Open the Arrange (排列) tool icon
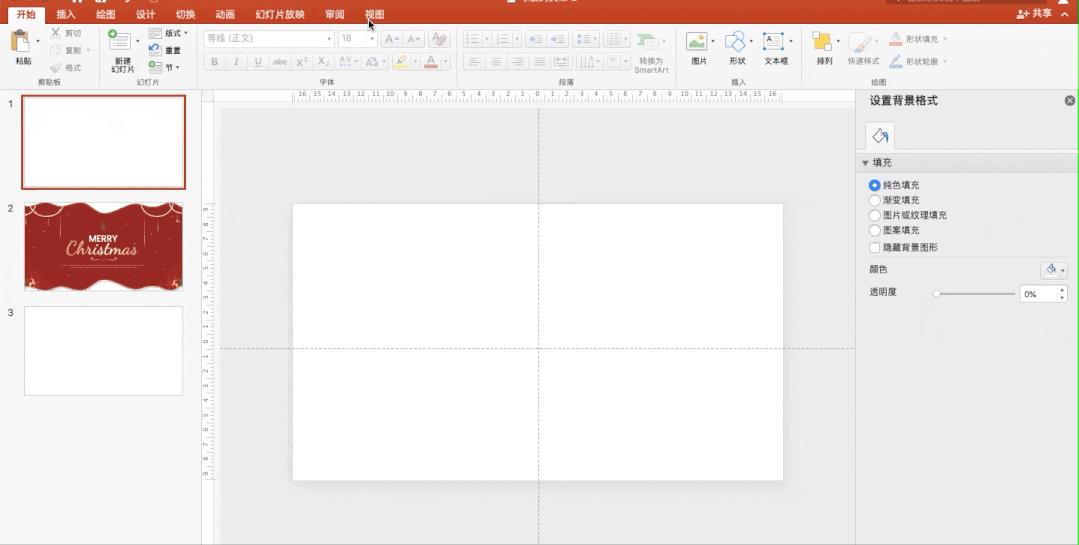 click(x=822, y=42)
